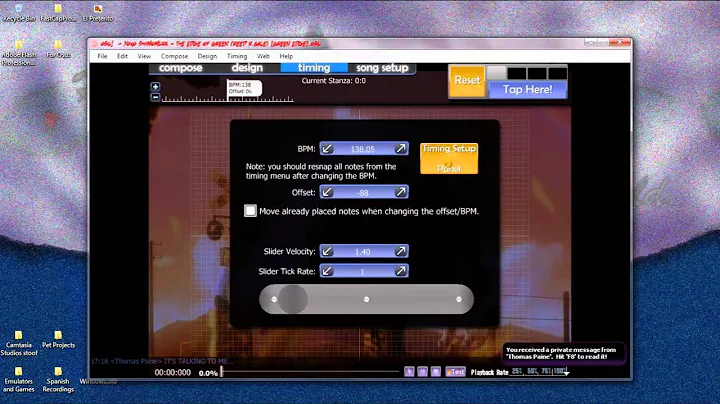The width and height of the screenshot is (720, 404).
Task: Enable Move already placed notes checkbox
Action: [250, 211]
